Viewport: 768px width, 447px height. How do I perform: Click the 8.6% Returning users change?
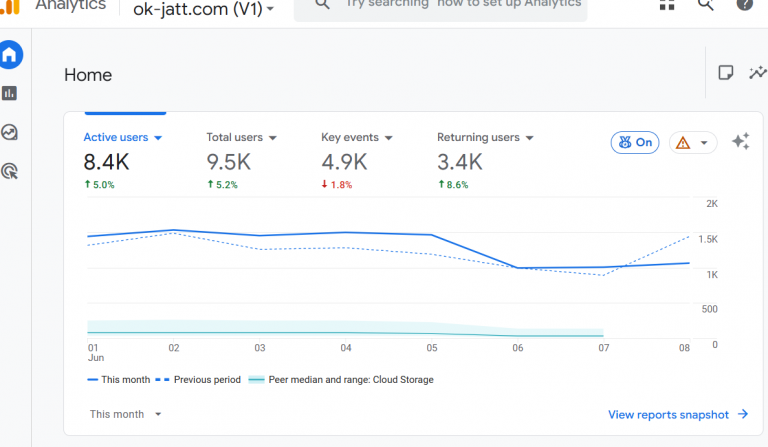click(453, 185)
